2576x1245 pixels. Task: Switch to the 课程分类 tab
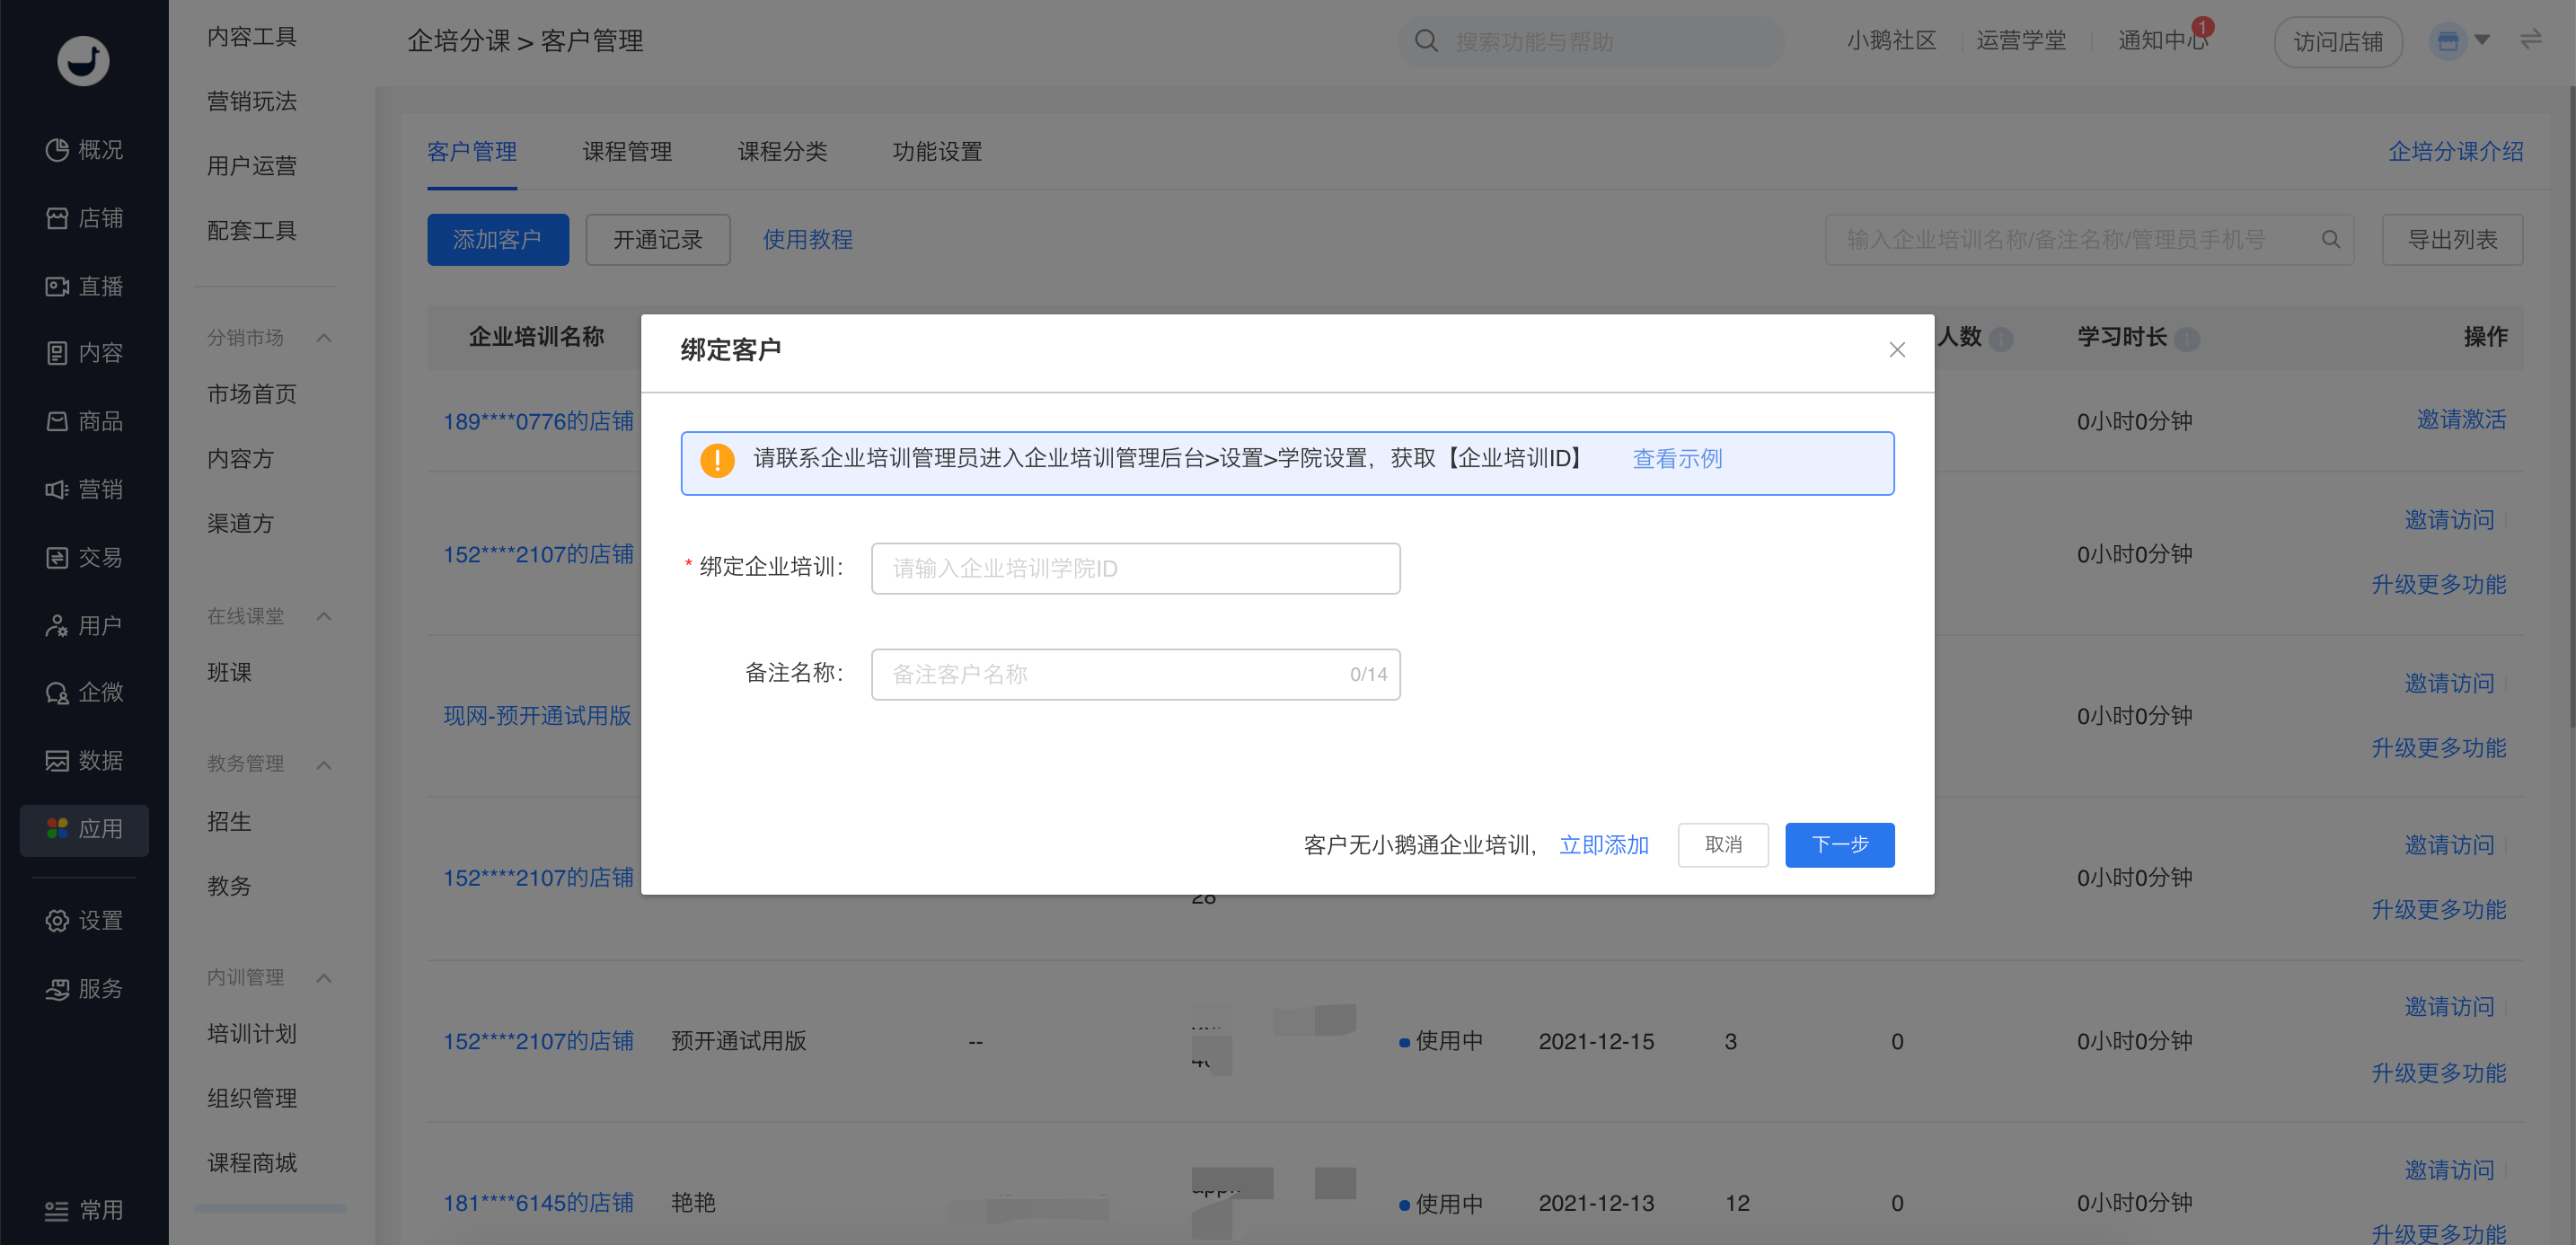click(x=782, y=152)
